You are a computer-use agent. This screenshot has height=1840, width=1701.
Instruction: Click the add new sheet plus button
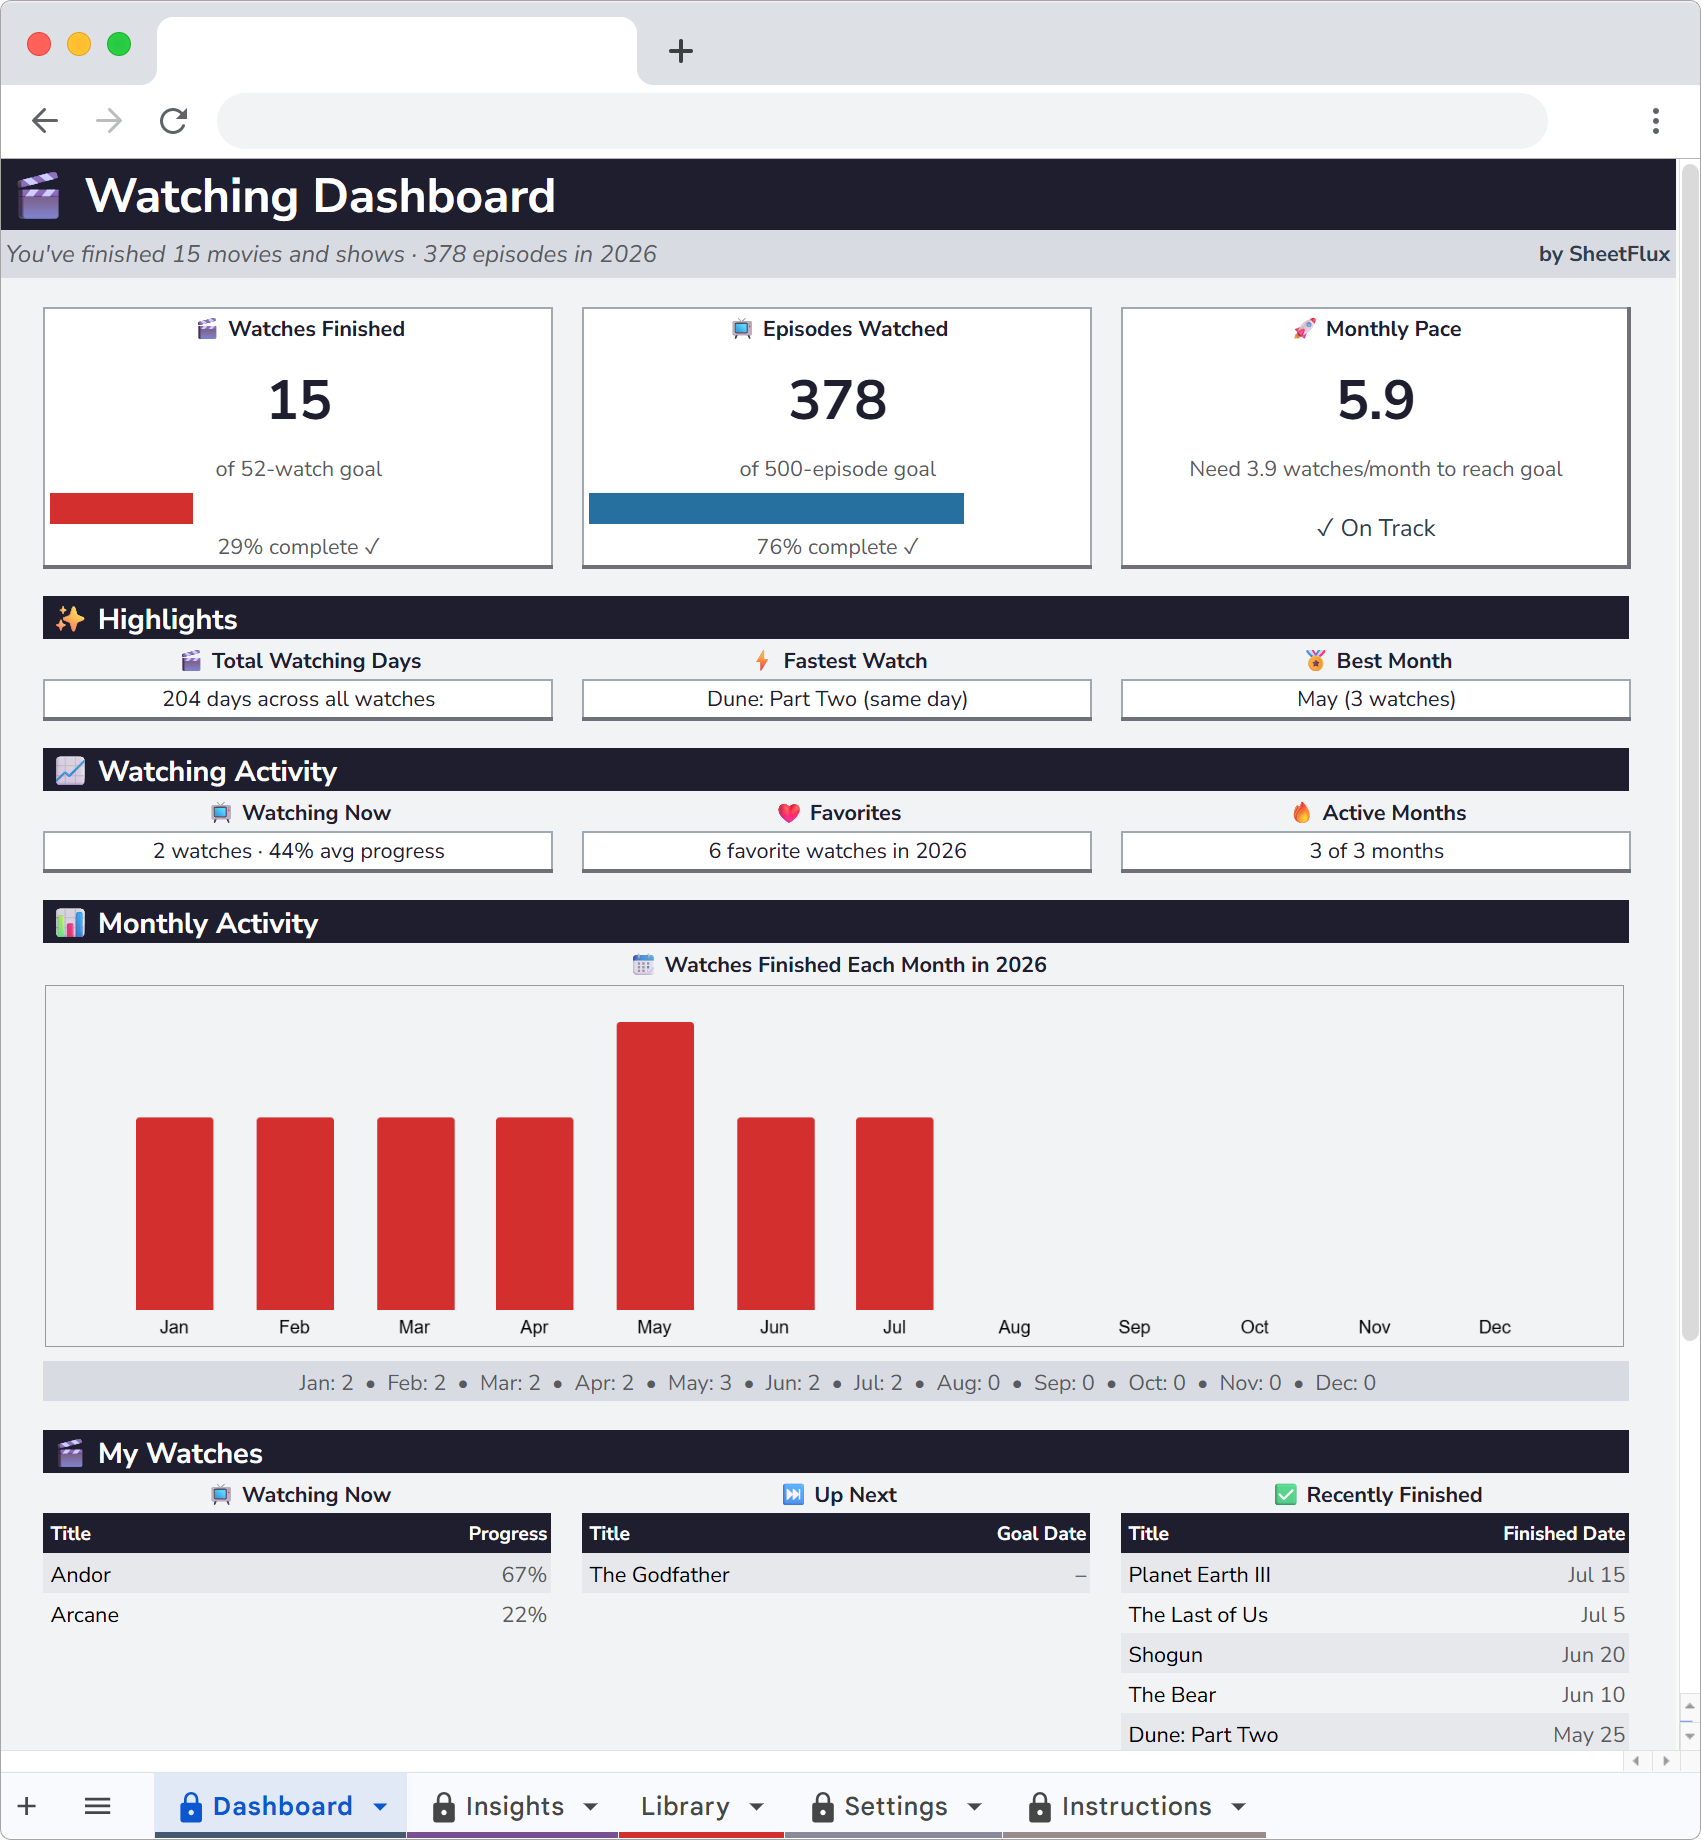point(27,1806)
